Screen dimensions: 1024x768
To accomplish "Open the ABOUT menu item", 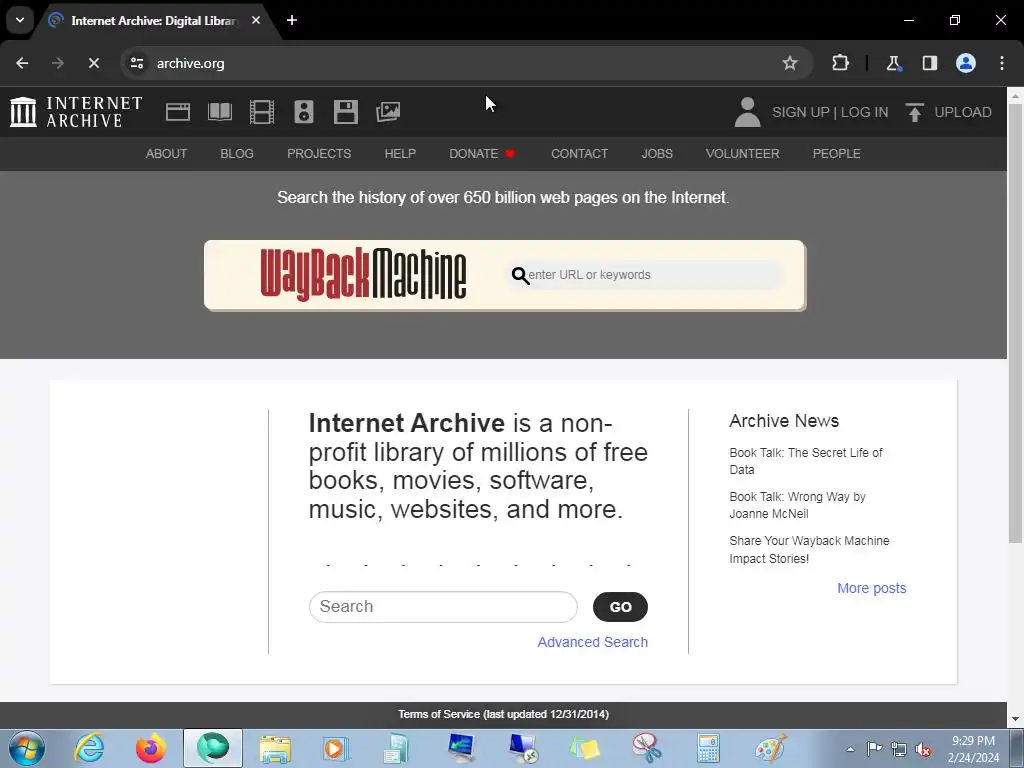I will pos(166,153).
